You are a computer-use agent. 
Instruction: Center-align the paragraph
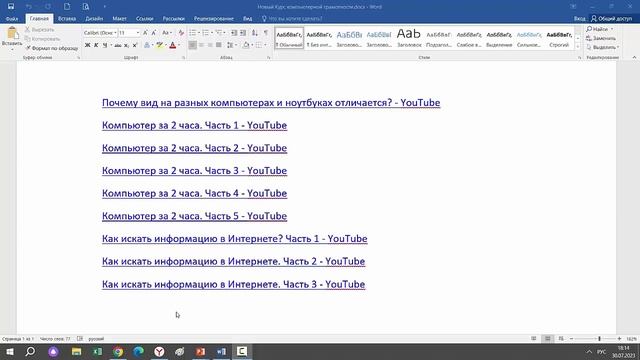[201, 45]
